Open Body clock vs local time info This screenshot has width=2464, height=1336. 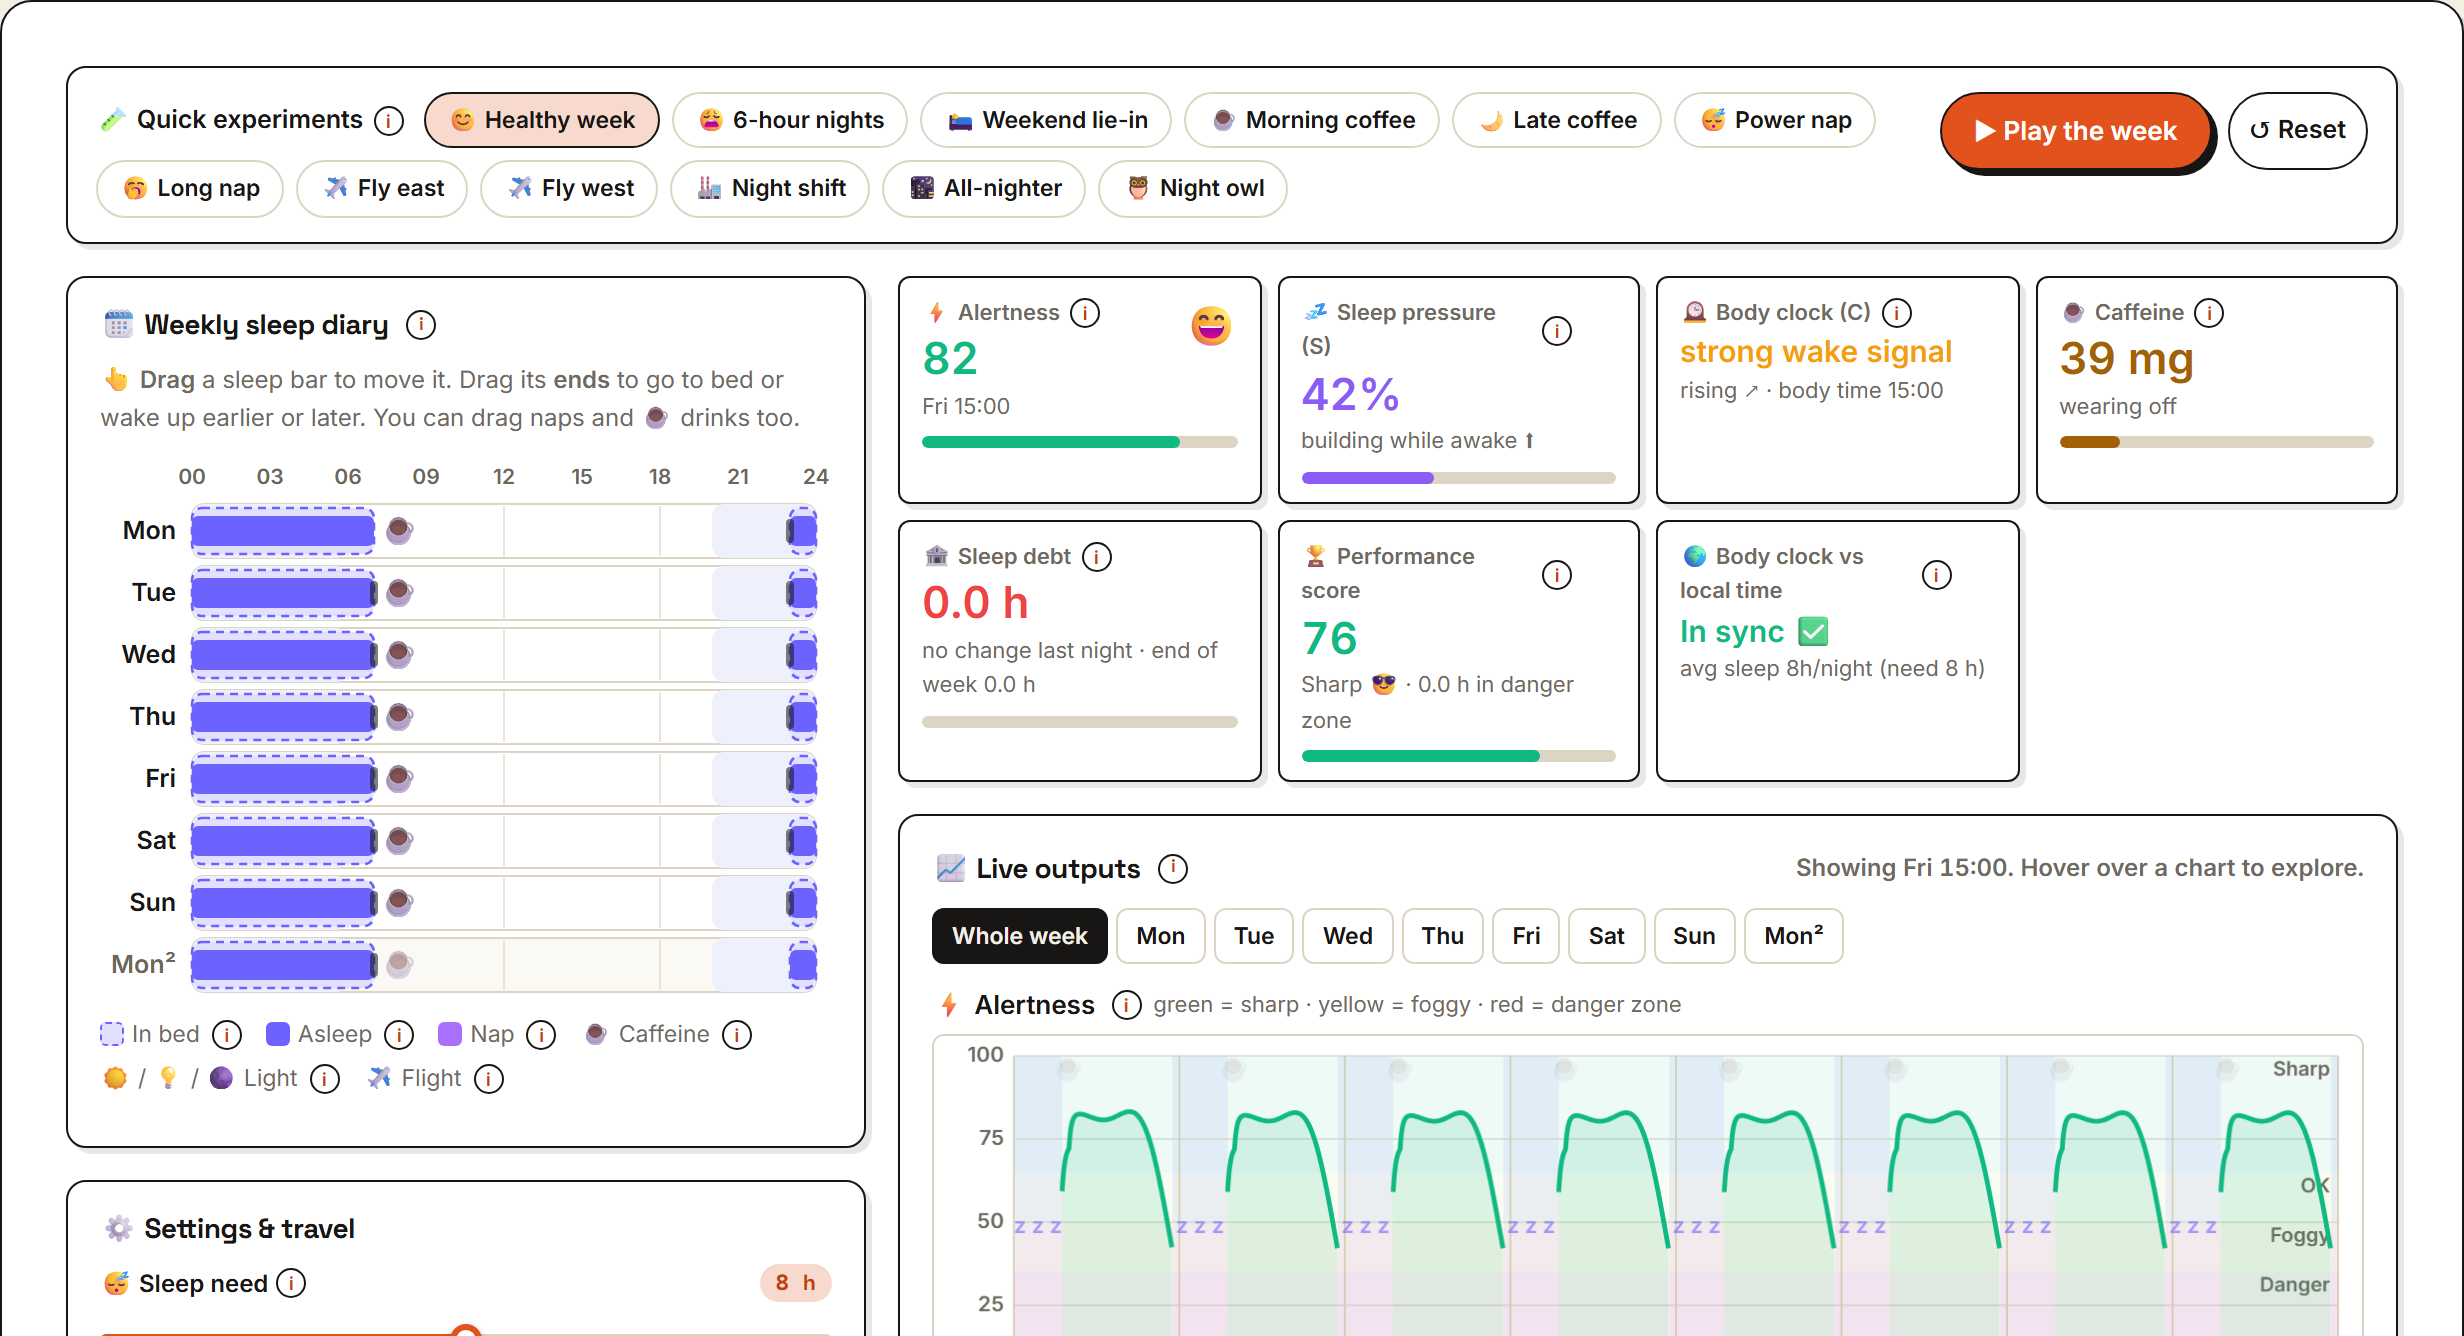click(1937, 575)
